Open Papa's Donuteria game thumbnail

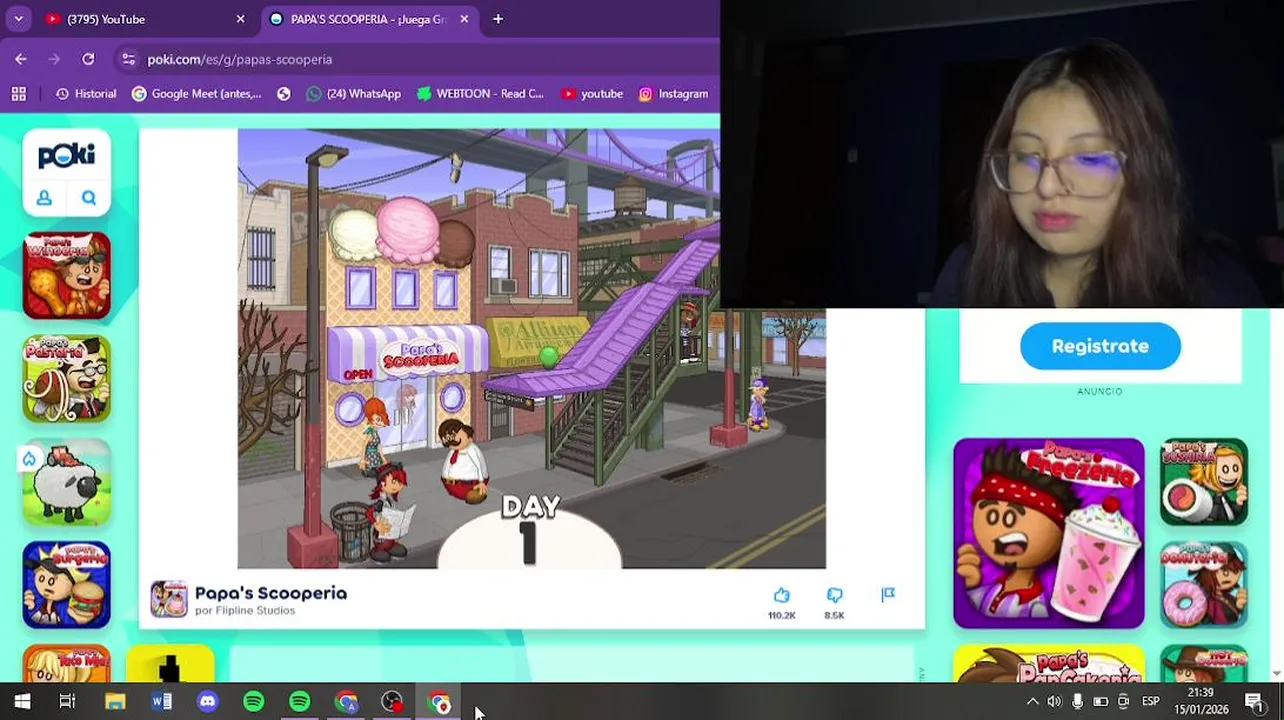point(1204,585)
